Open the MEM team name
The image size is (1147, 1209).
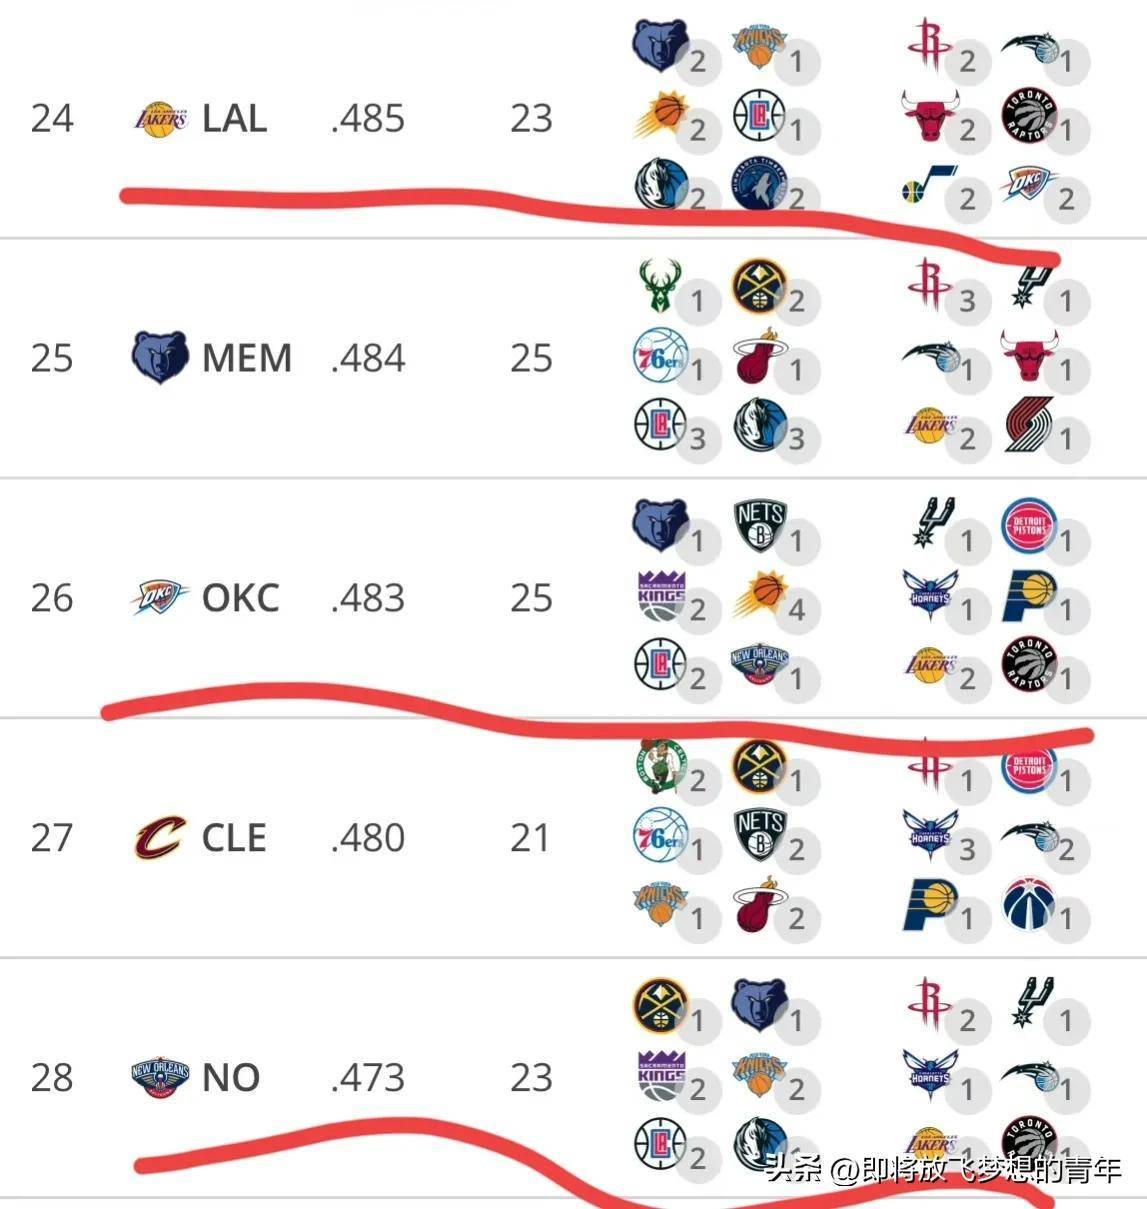point(247,358)
